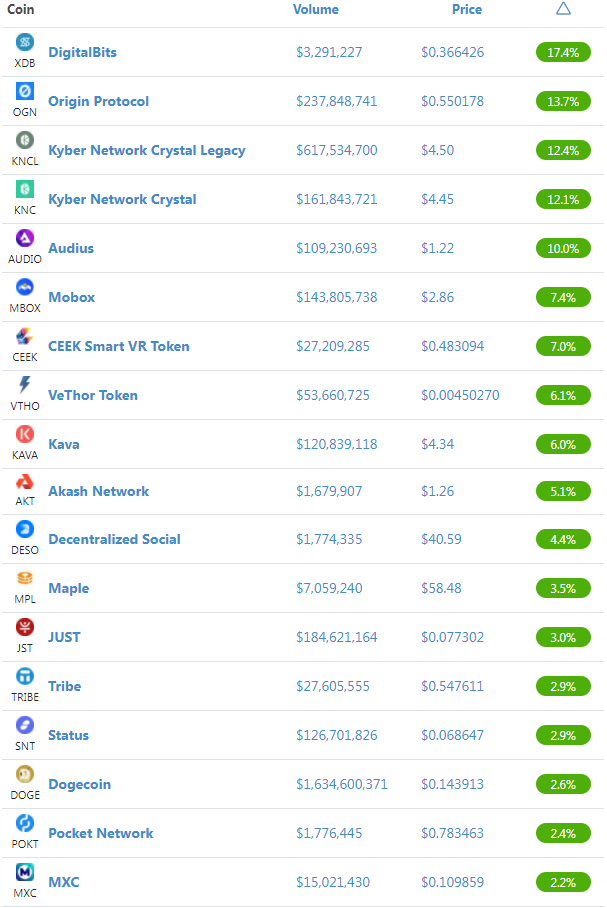The height and width of the screenshot is (908, 607).
Task: Click the Dogecoin DOGE coin icon
Action: click(x=24, y=774)
